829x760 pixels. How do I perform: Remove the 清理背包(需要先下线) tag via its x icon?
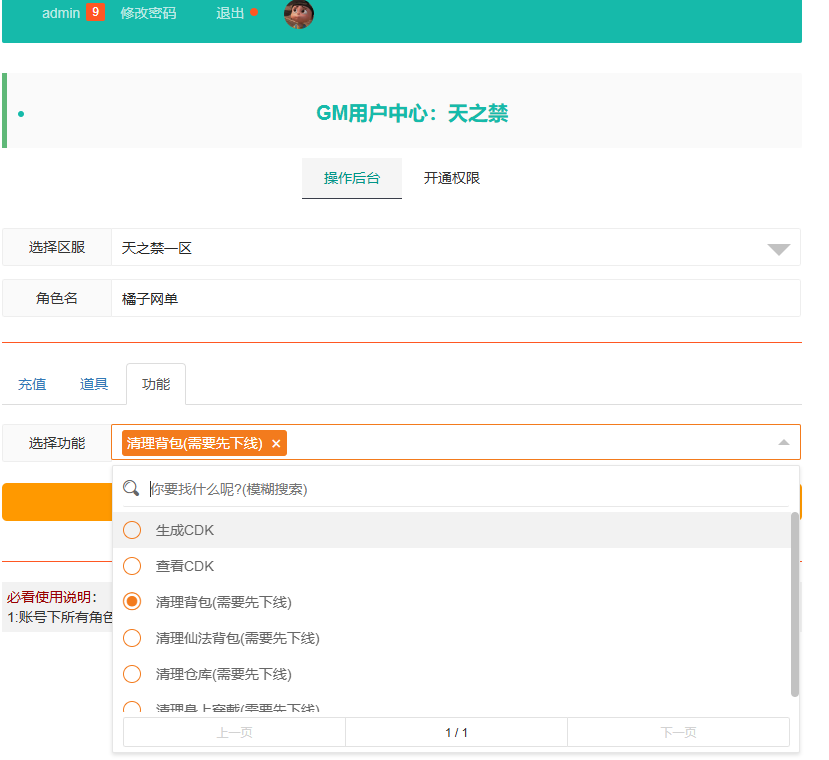276,443
